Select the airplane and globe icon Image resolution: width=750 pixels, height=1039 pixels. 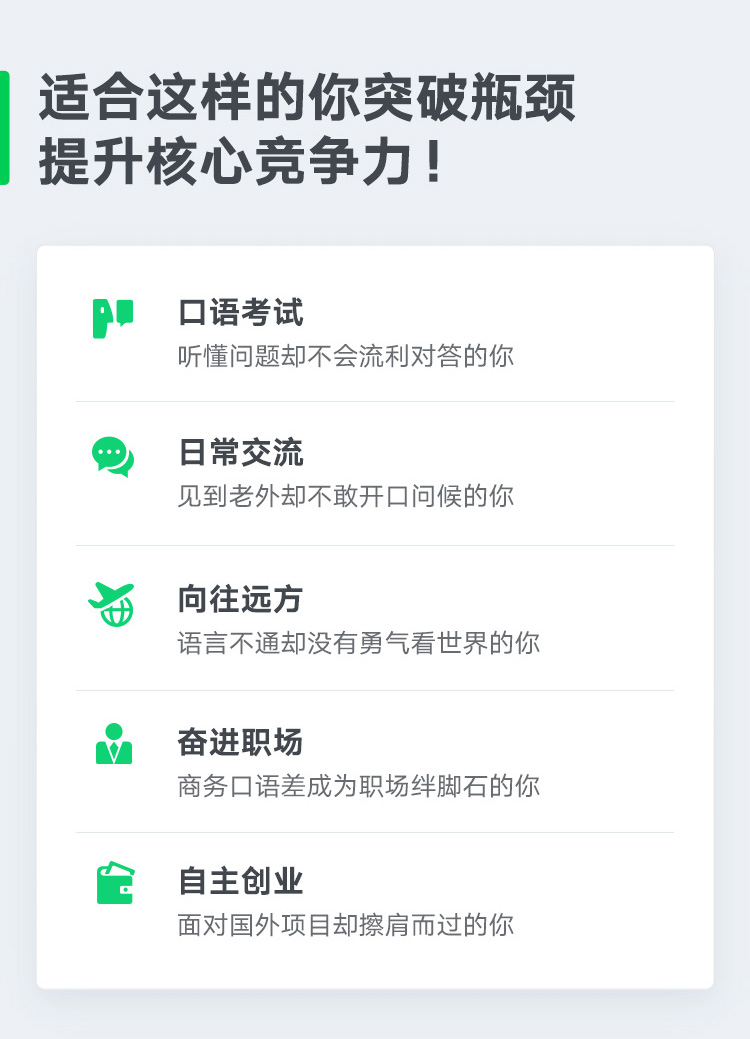click(x=111, y=604)
